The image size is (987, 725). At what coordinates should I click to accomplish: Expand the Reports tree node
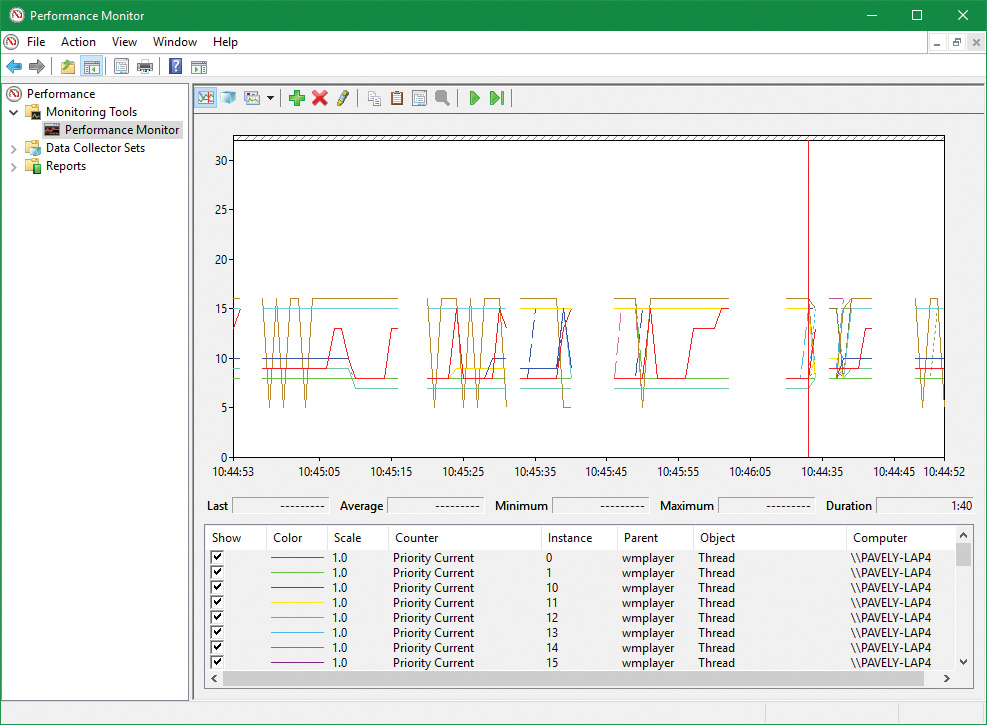14,166
